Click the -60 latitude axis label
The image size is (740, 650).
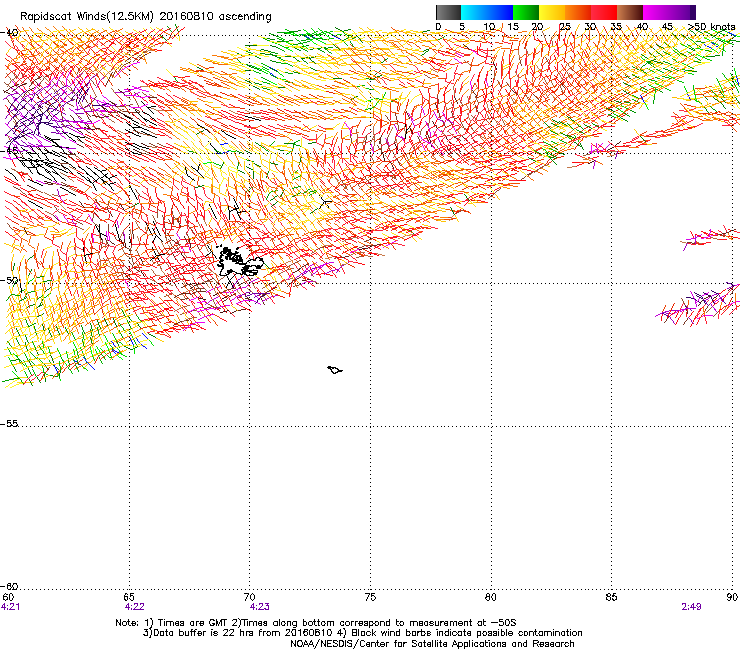click(x=9, y=586)
